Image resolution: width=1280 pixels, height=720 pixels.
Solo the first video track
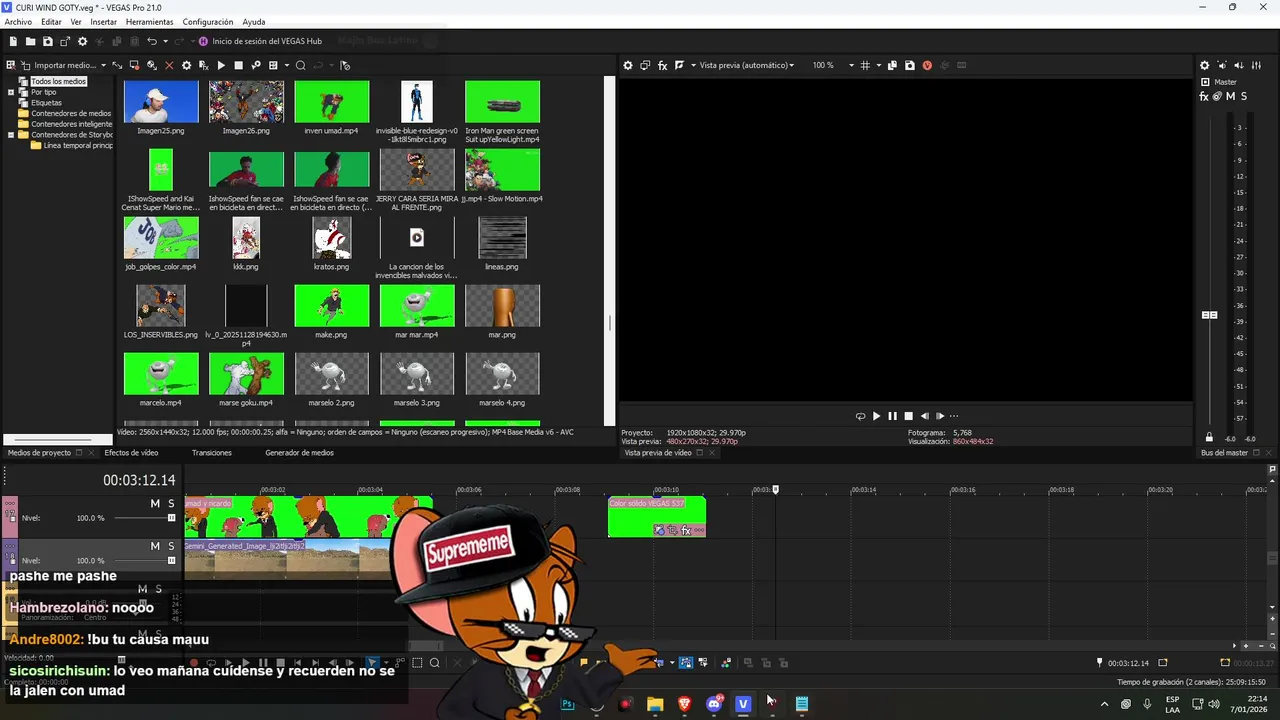point(171,504)
